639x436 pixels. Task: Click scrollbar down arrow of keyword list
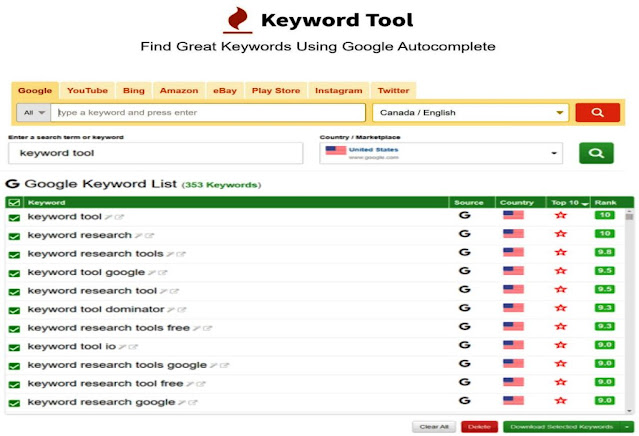tap(630, 411)
